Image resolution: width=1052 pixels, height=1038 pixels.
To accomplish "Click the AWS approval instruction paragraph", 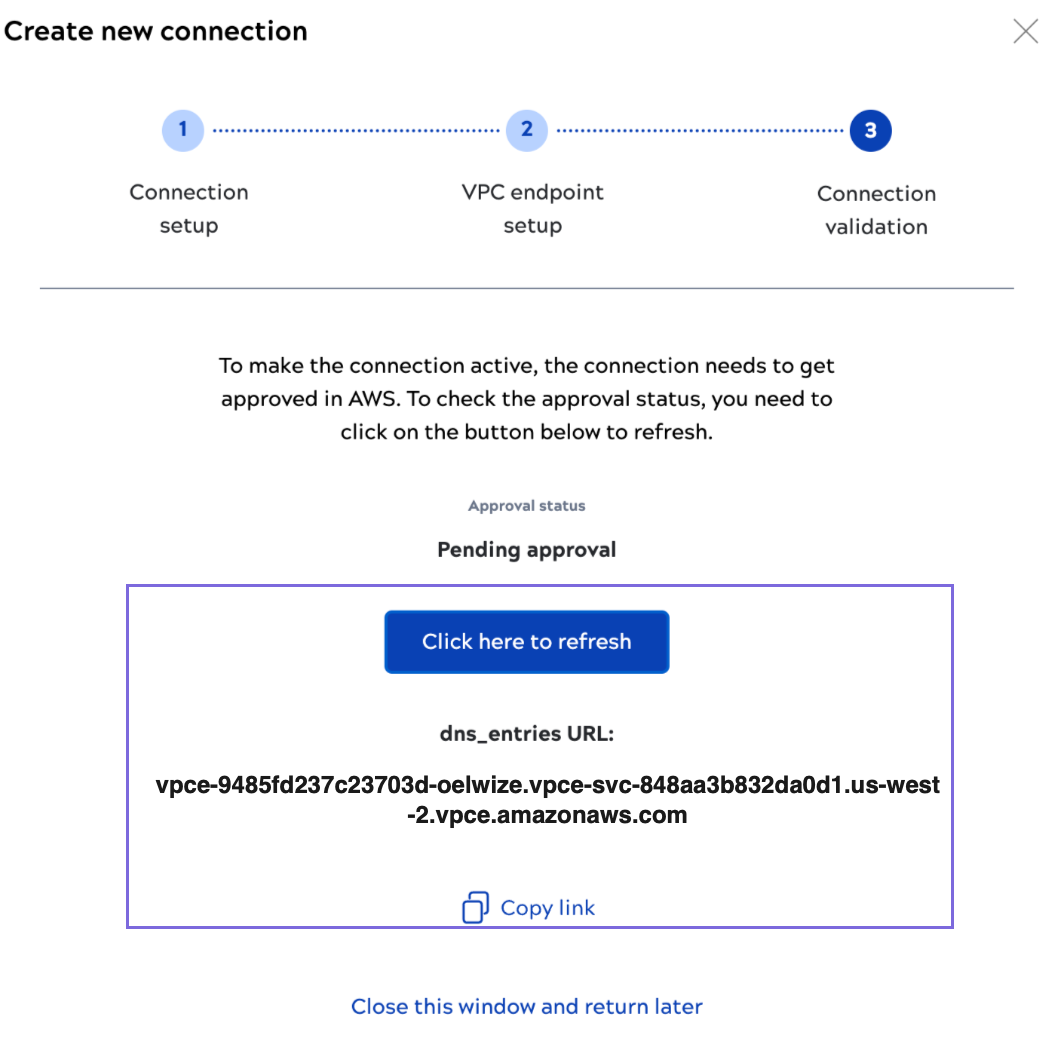I will tap(526, 399).
